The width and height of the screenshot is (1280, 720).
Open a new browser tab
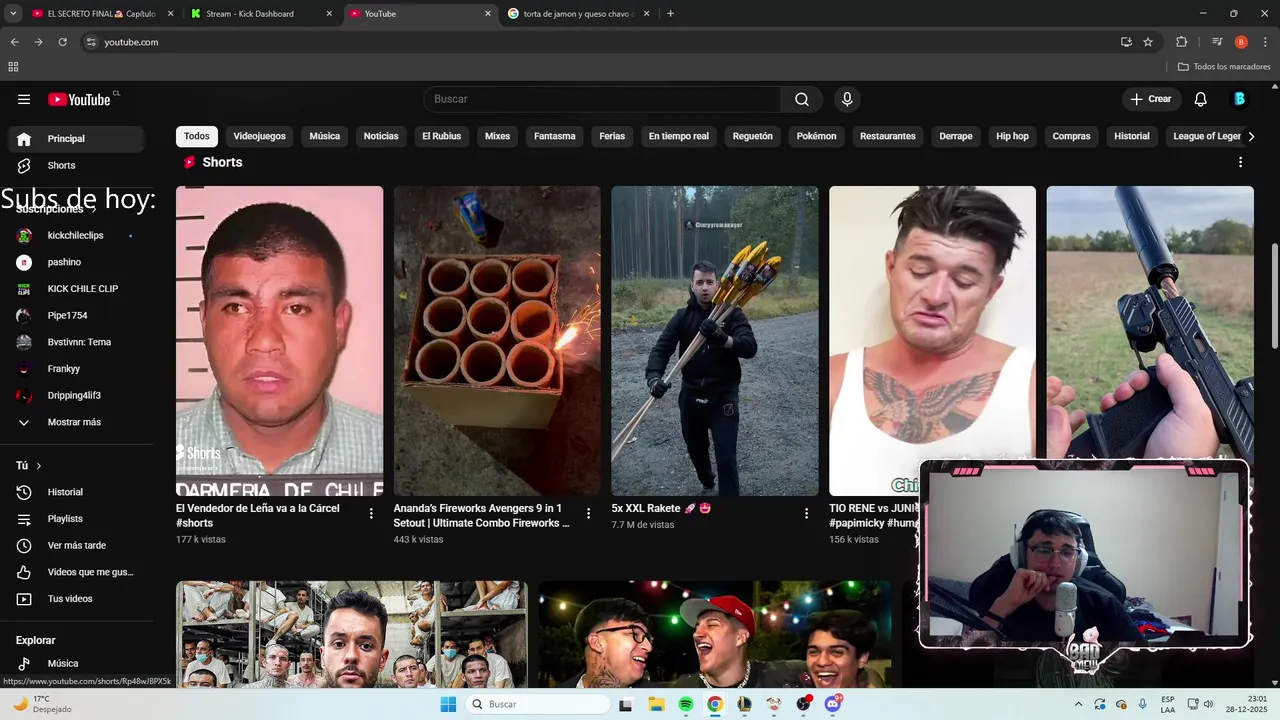point(670,14)
